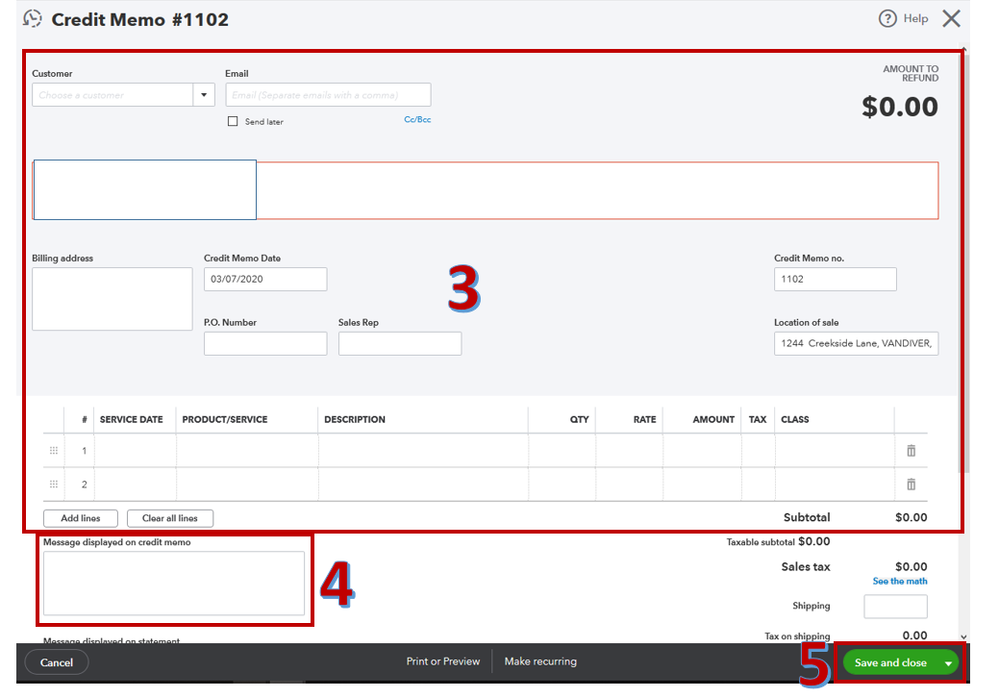Screen dimensions: 999x696
Task: Click the Message displayed on credit memo box
Action: [x=174, y=583]
